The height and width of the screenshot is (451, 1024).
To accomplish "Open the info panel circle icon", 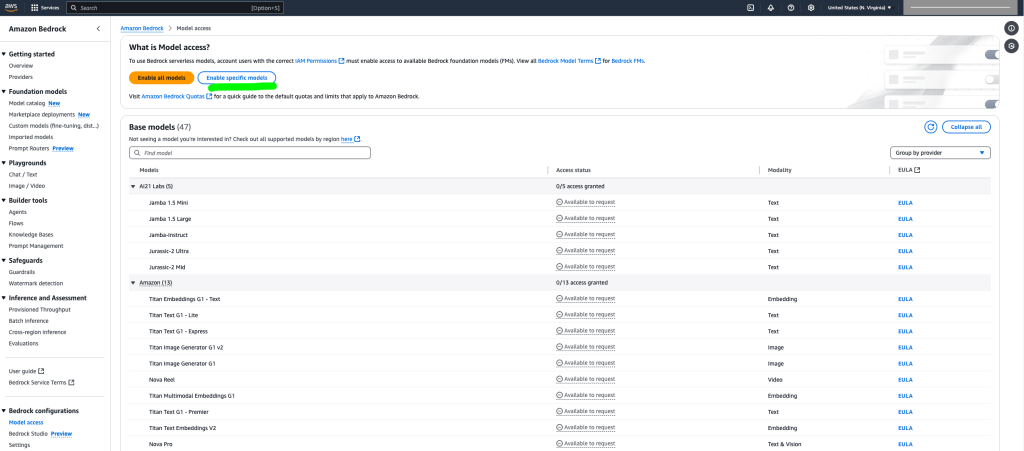I will 1010,28.
